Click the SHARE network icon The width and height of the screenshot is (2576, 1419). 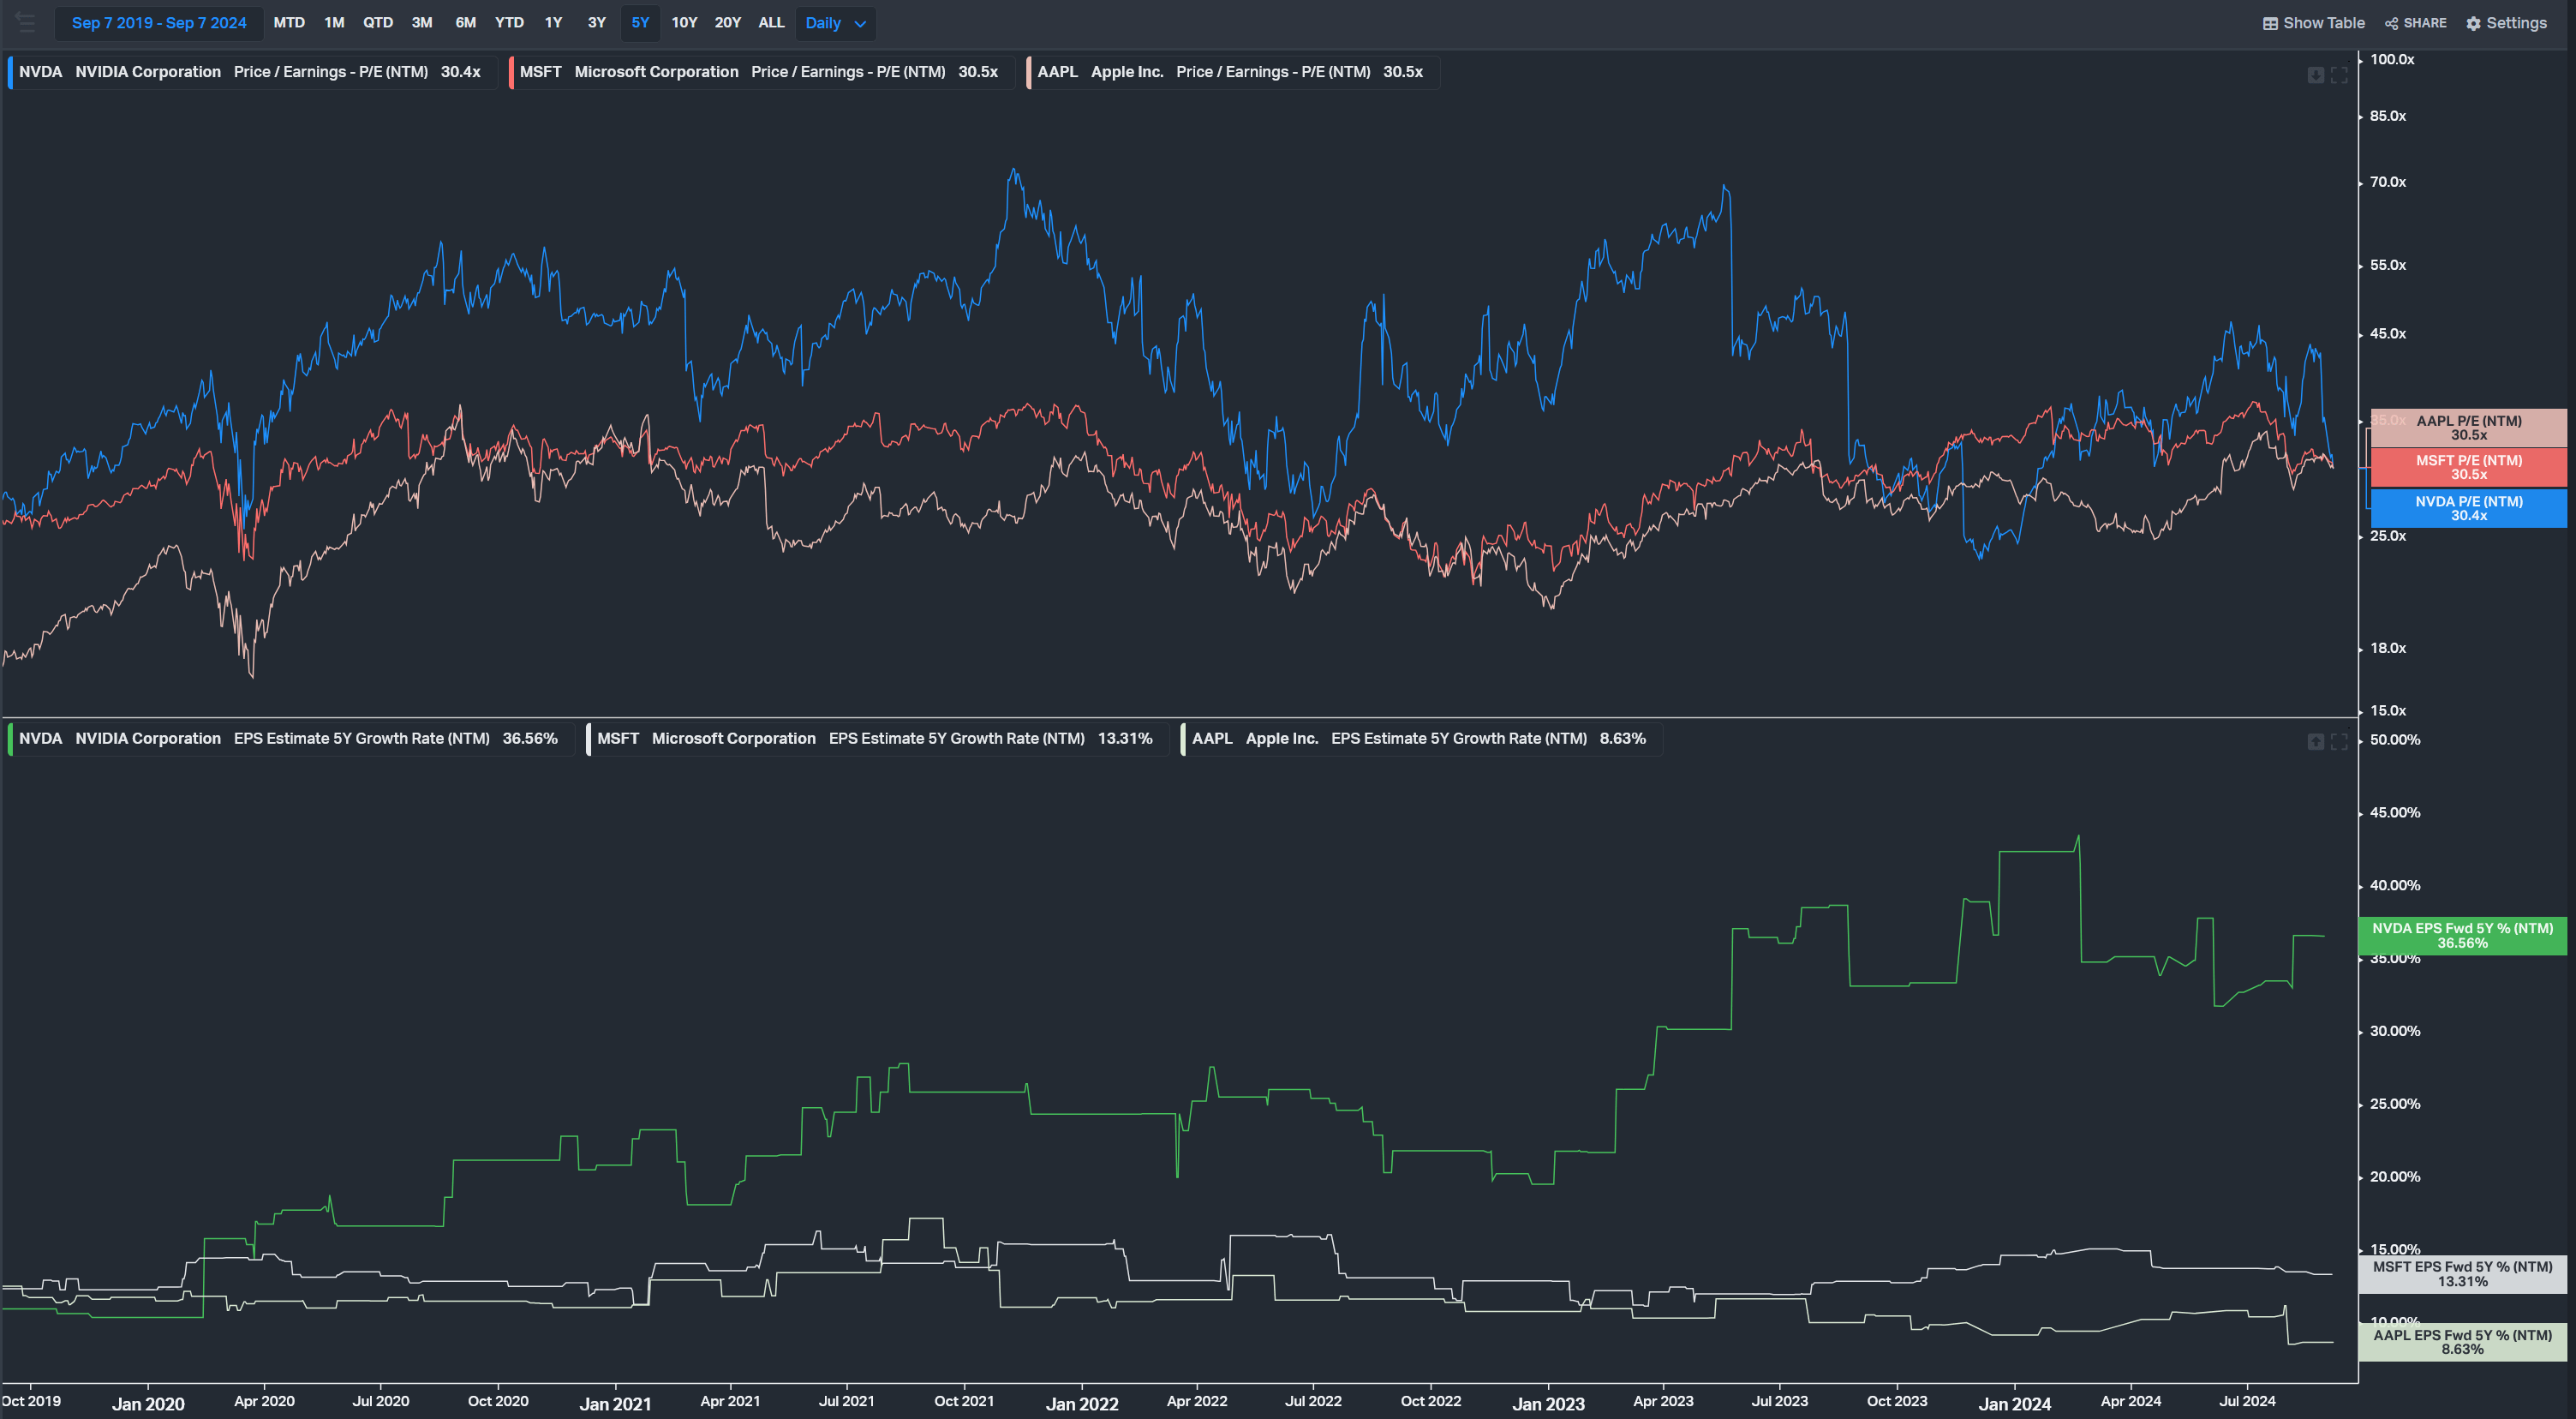point(2391,23)
